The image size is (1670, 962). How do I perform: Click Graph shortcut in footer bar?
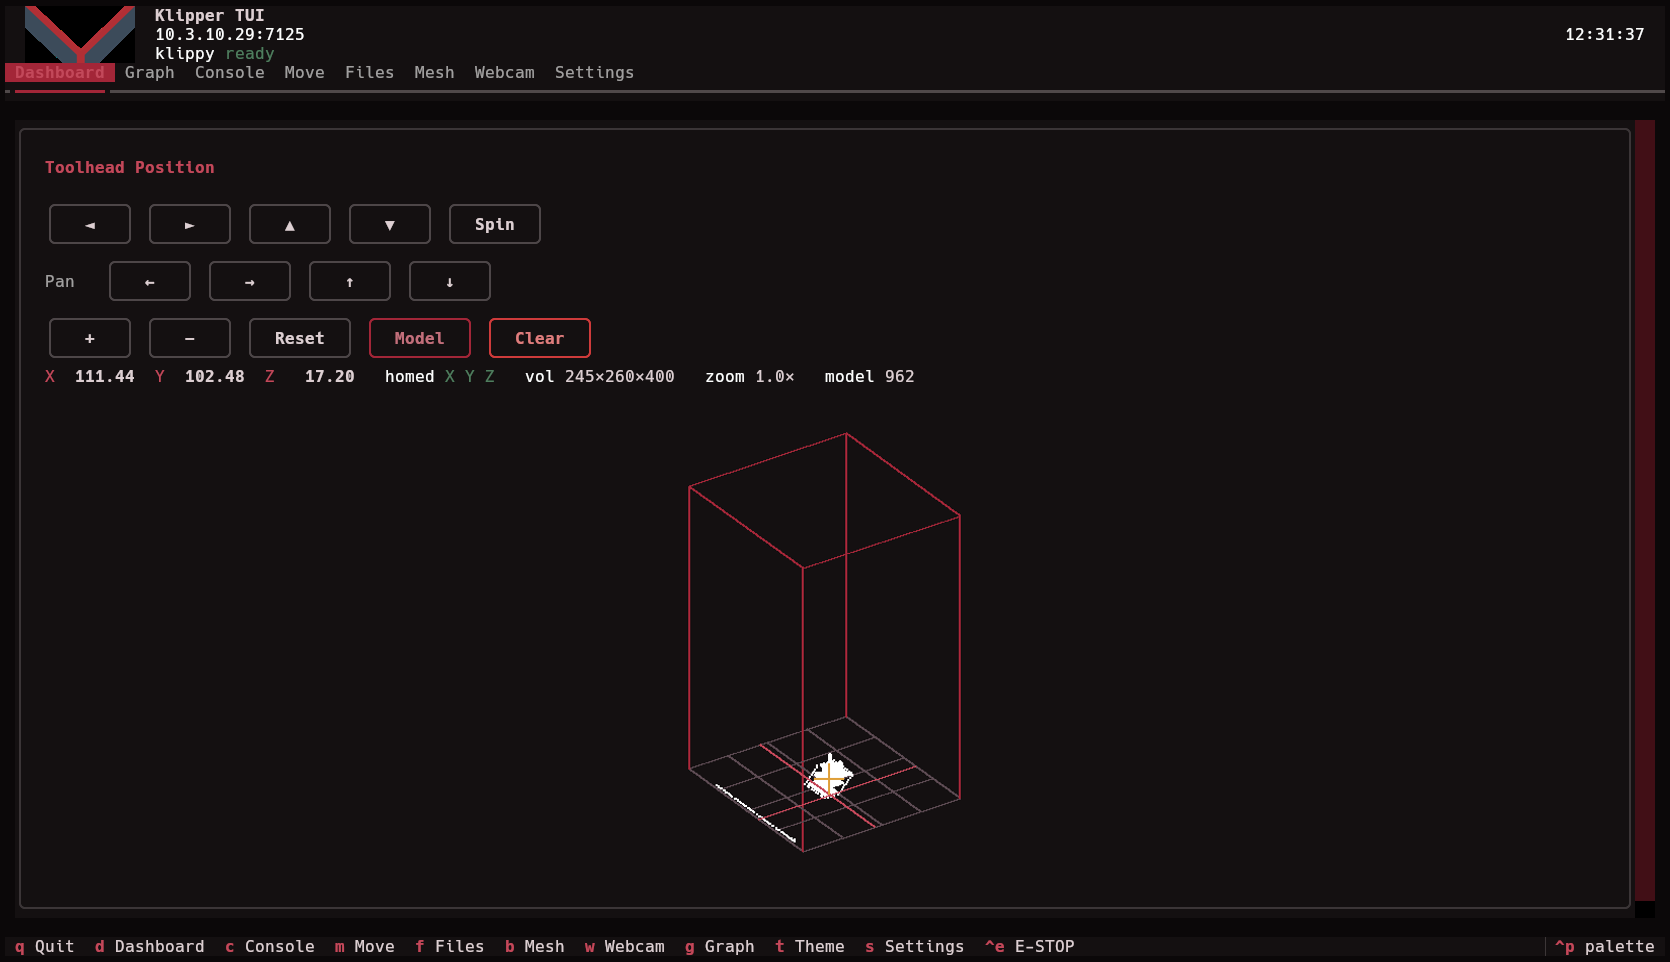tap(720, 946)
